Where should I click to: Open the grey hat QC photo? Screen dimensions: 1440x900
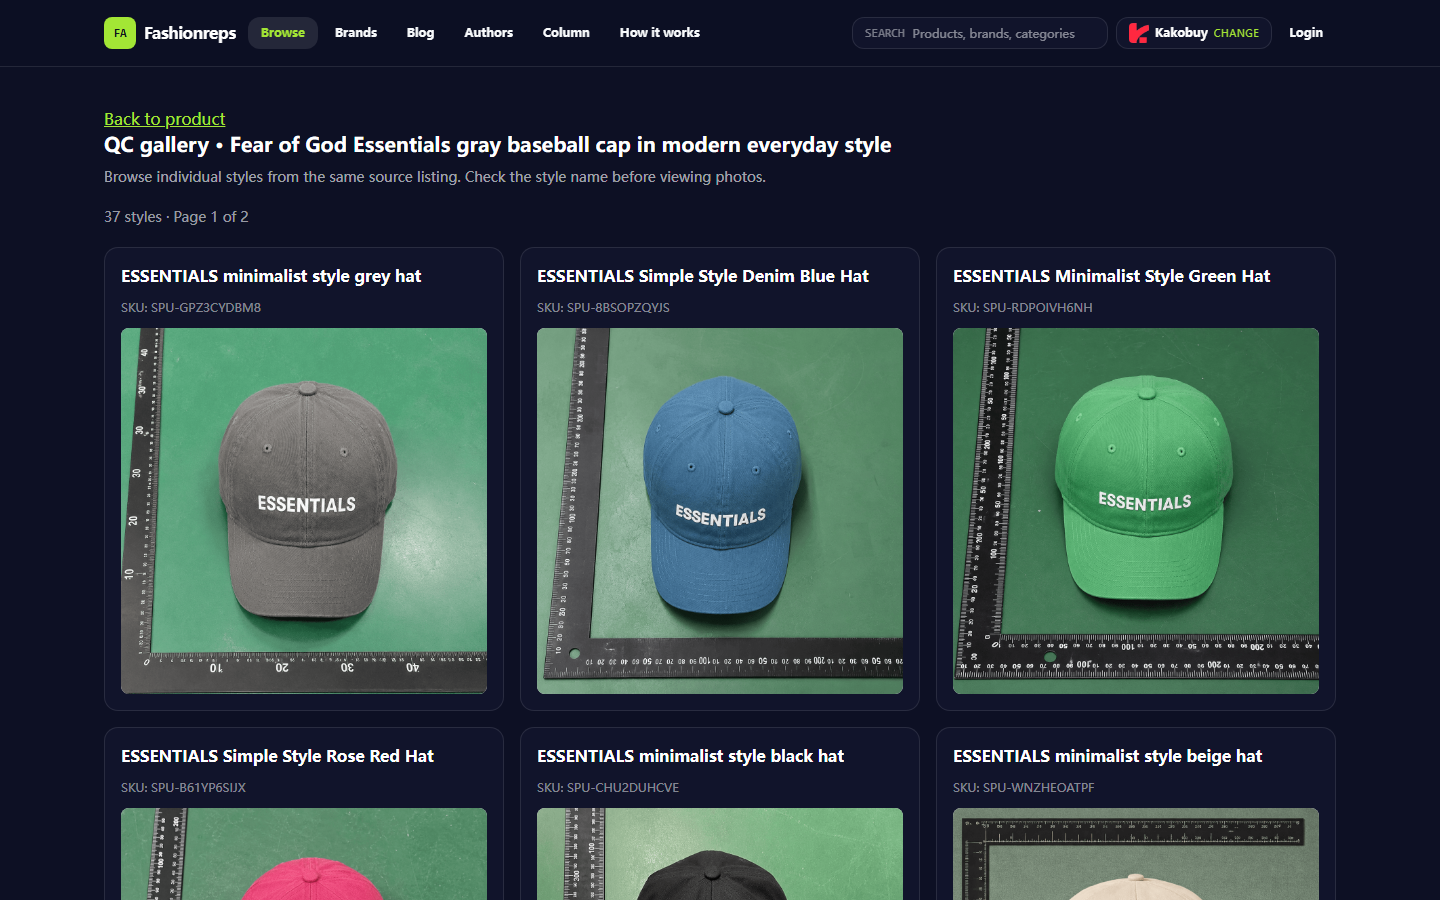tap(304, 511)
